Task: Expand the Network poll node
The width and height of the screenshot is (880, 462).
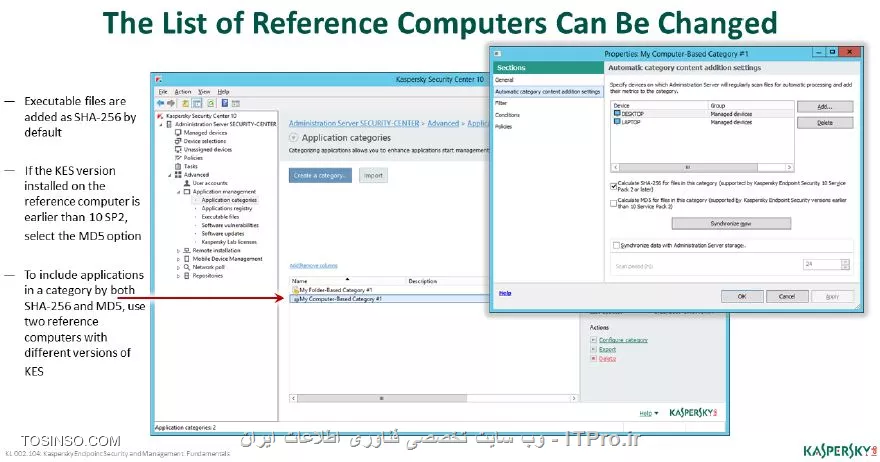Action: click(x=179, y=267)
